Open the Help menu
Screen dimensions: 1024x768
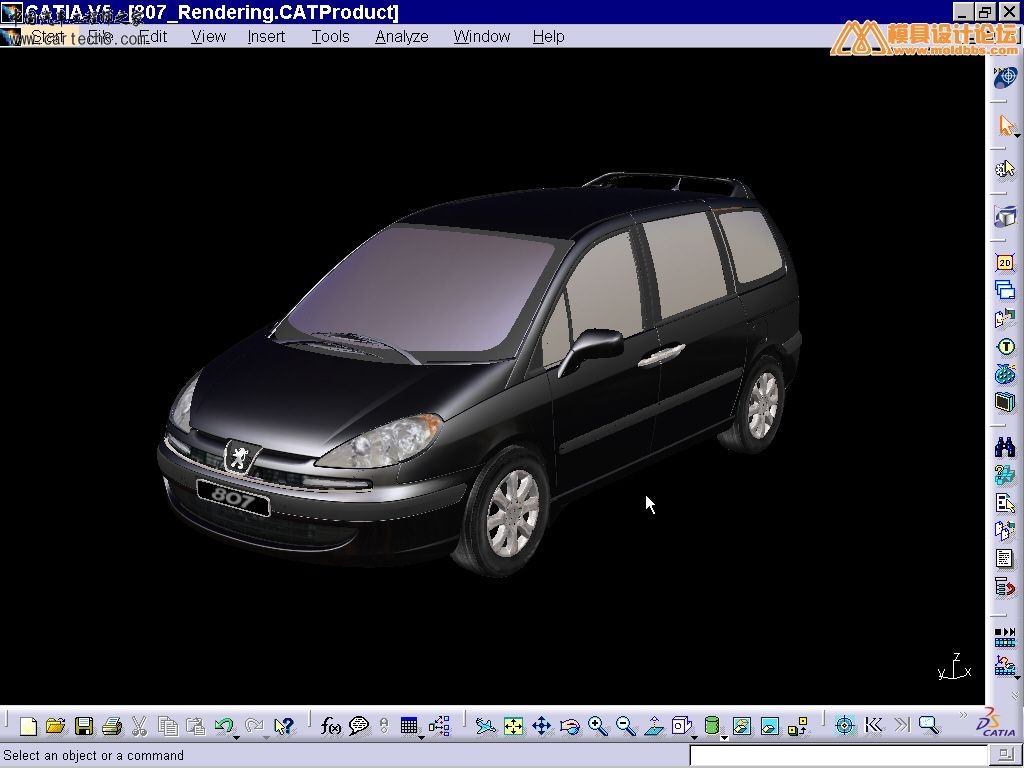pyautogui.click(x=549, y=37)
